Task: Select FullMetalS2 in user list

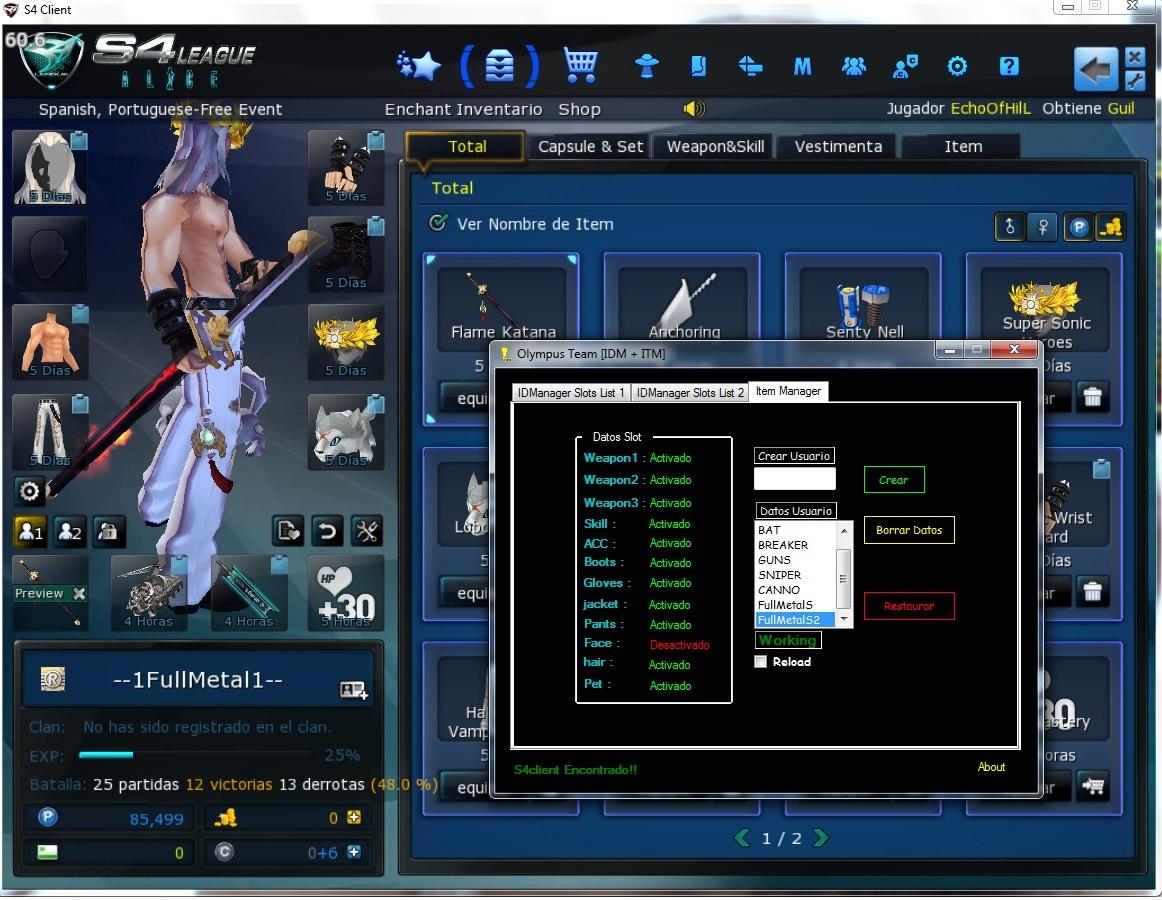Action: [795, 620]
